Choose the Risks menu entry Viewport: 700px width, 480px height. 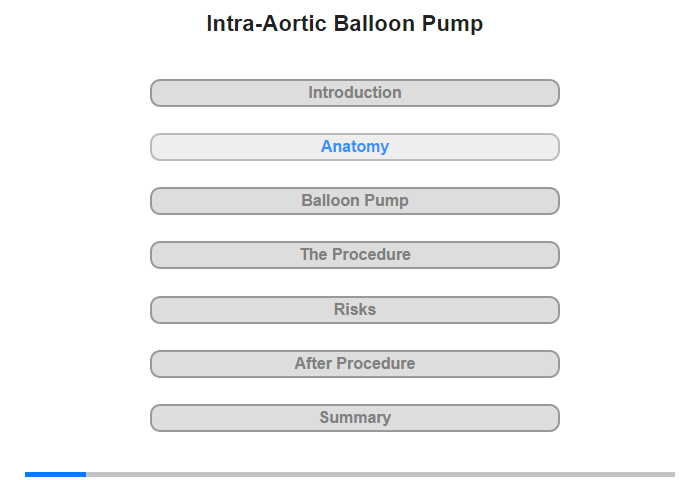tap(355, 310)
